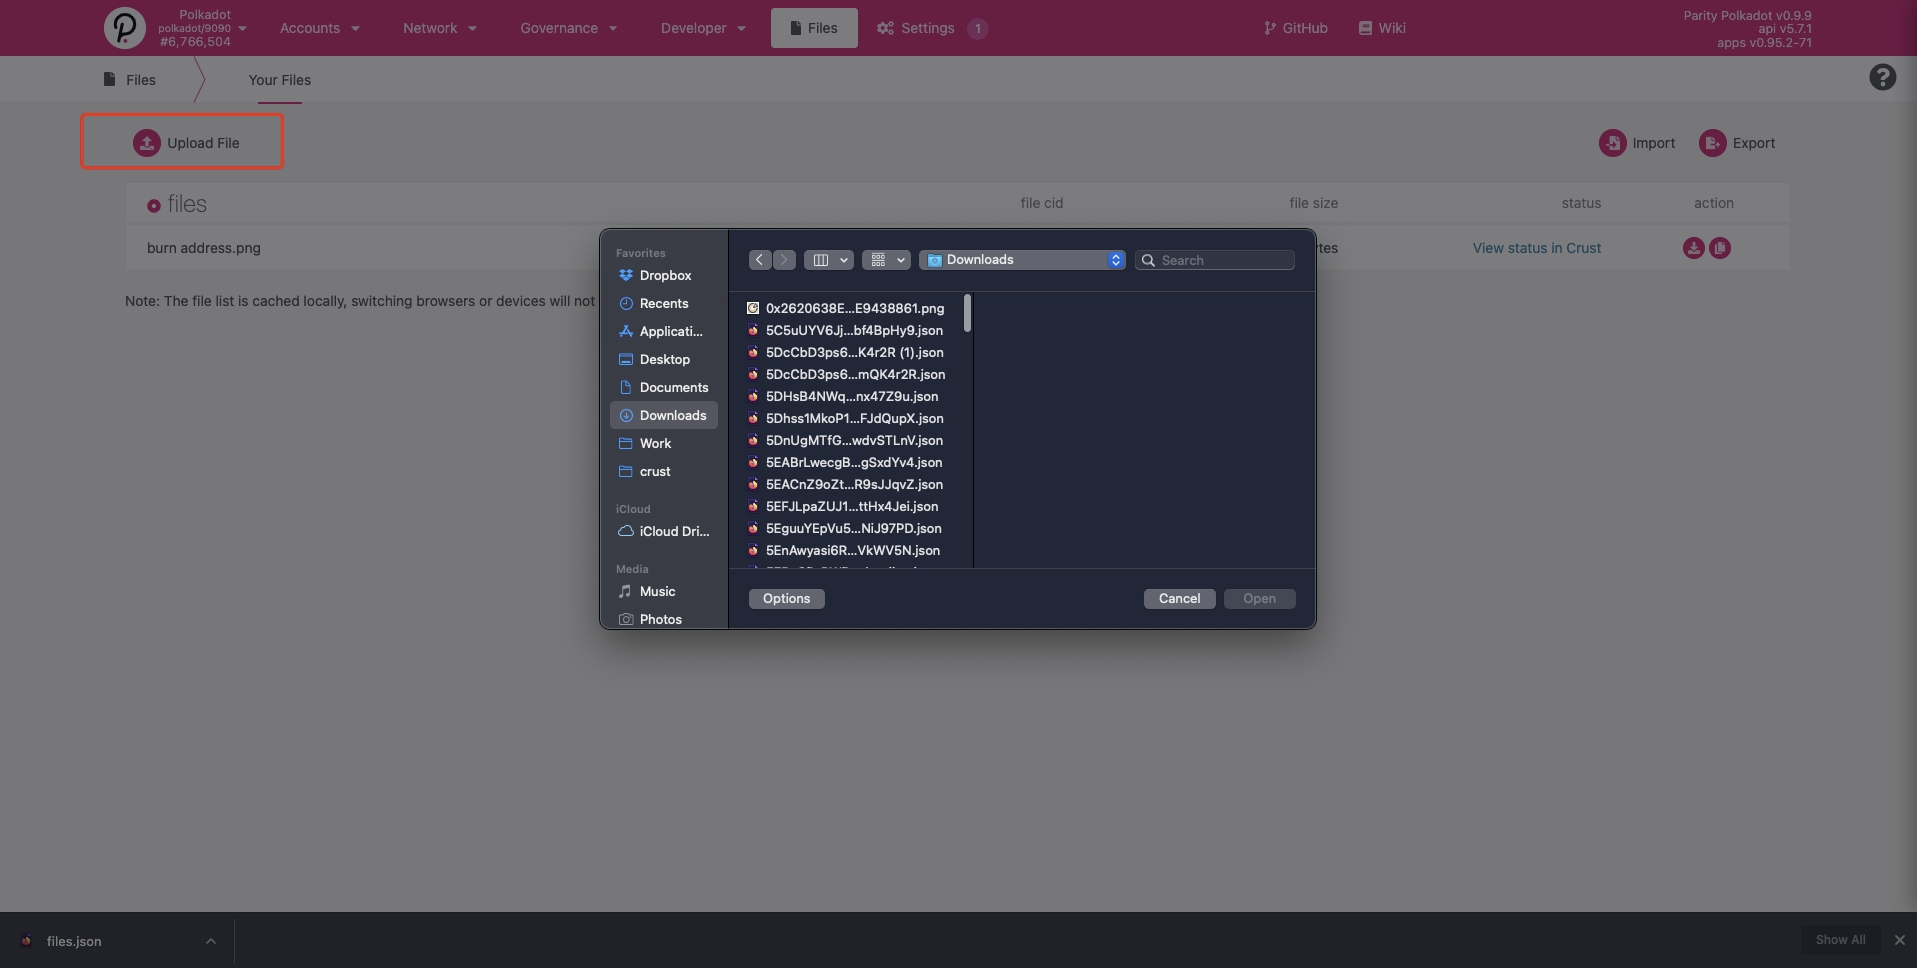Click the Search field in file dialog
Image resolution: width=1917 pixels, height=968 pixels.
[1222, 260]
